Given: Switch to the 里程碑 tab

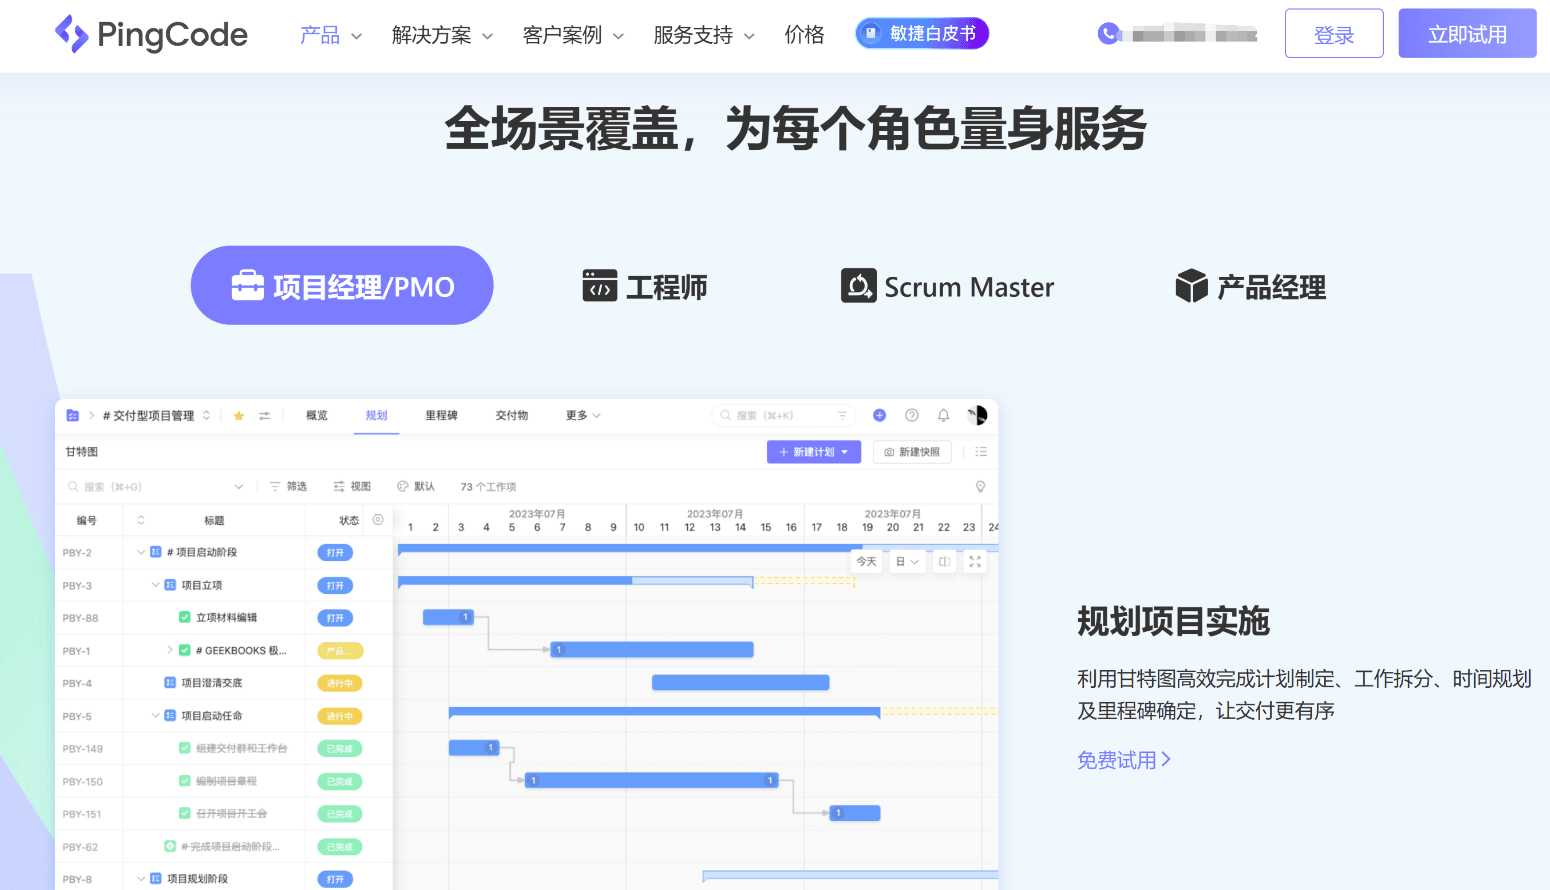Looking at the screenshot, I should pyautogui.click(x=441, y=416).
